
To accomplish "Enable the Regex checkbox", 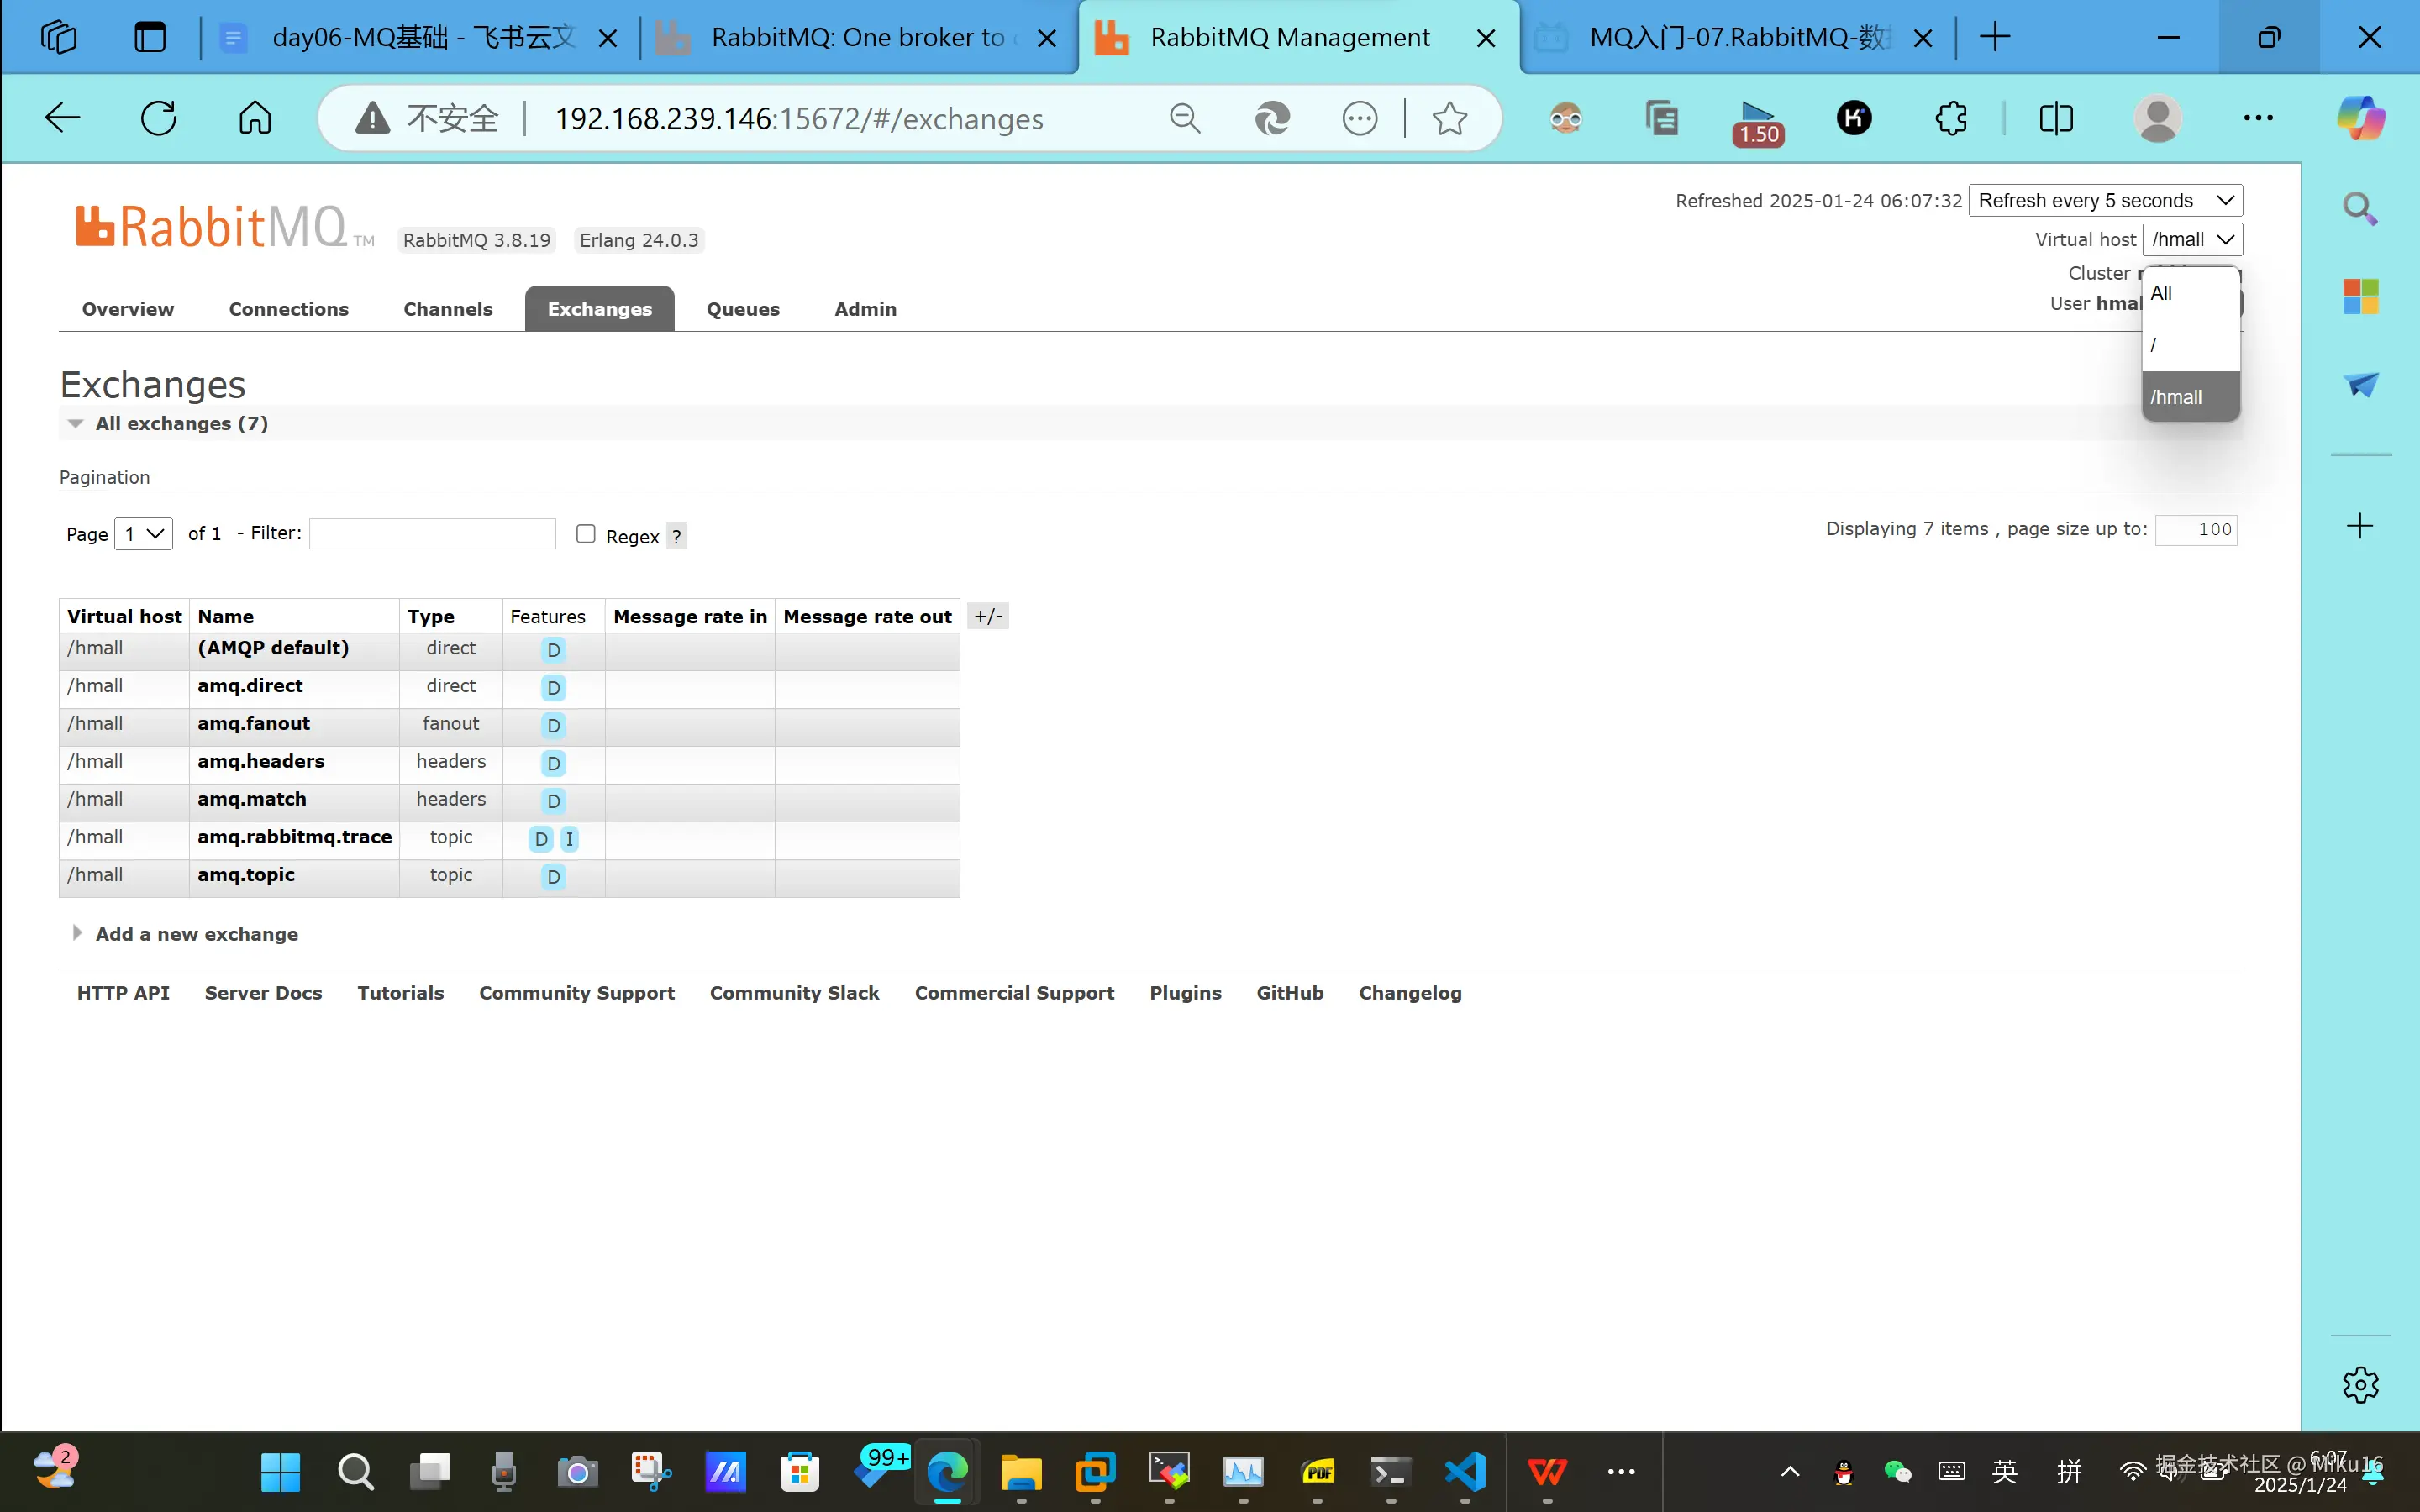I will tap(586, 534).
